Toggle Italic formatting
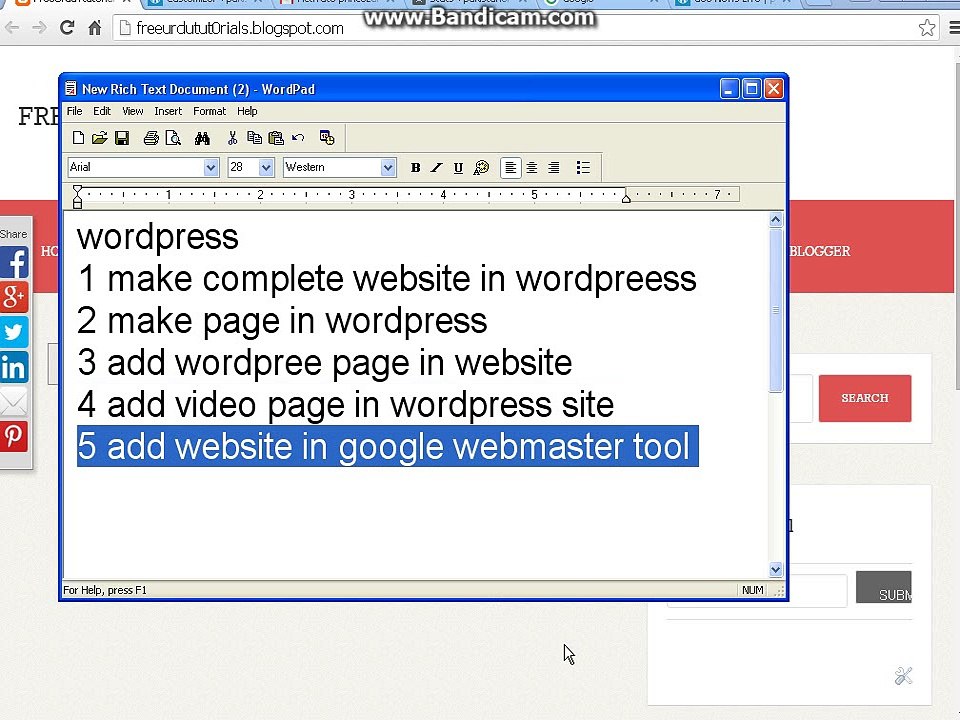This screenshot has height=720, width=960. coord(437,168)
